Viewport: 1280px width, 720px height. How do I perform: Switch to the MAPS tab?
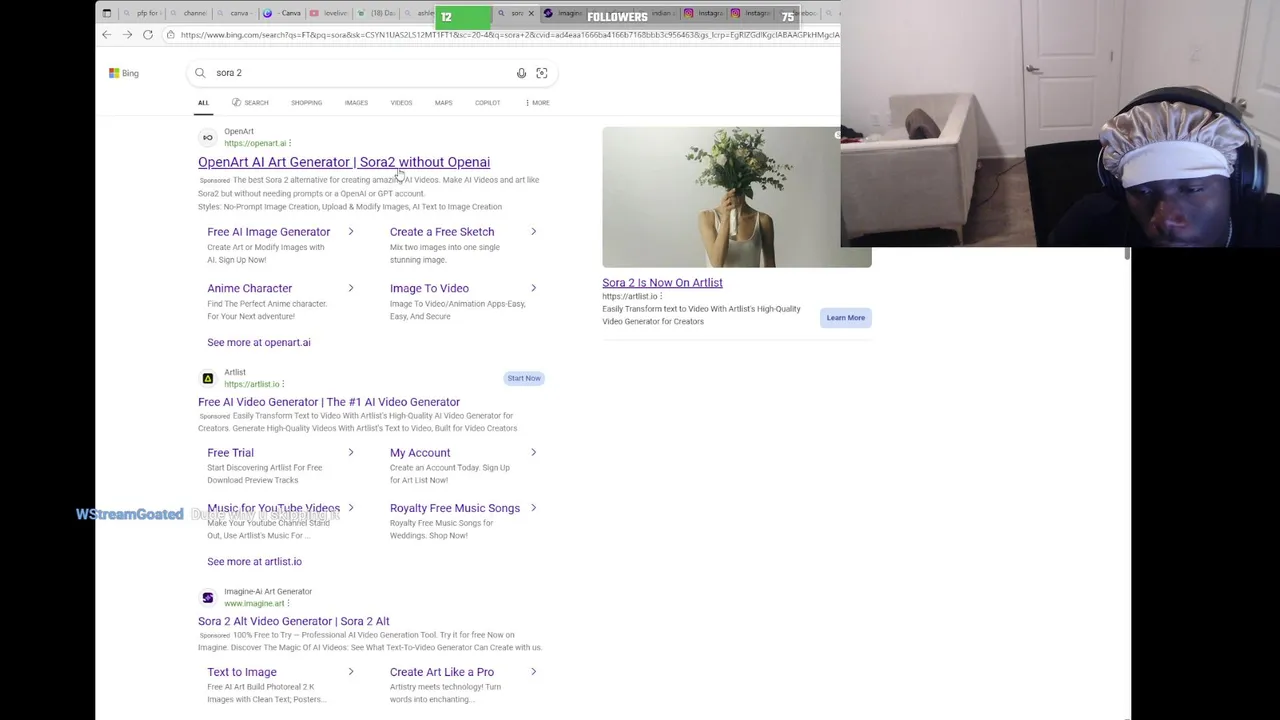click(443, 103)
